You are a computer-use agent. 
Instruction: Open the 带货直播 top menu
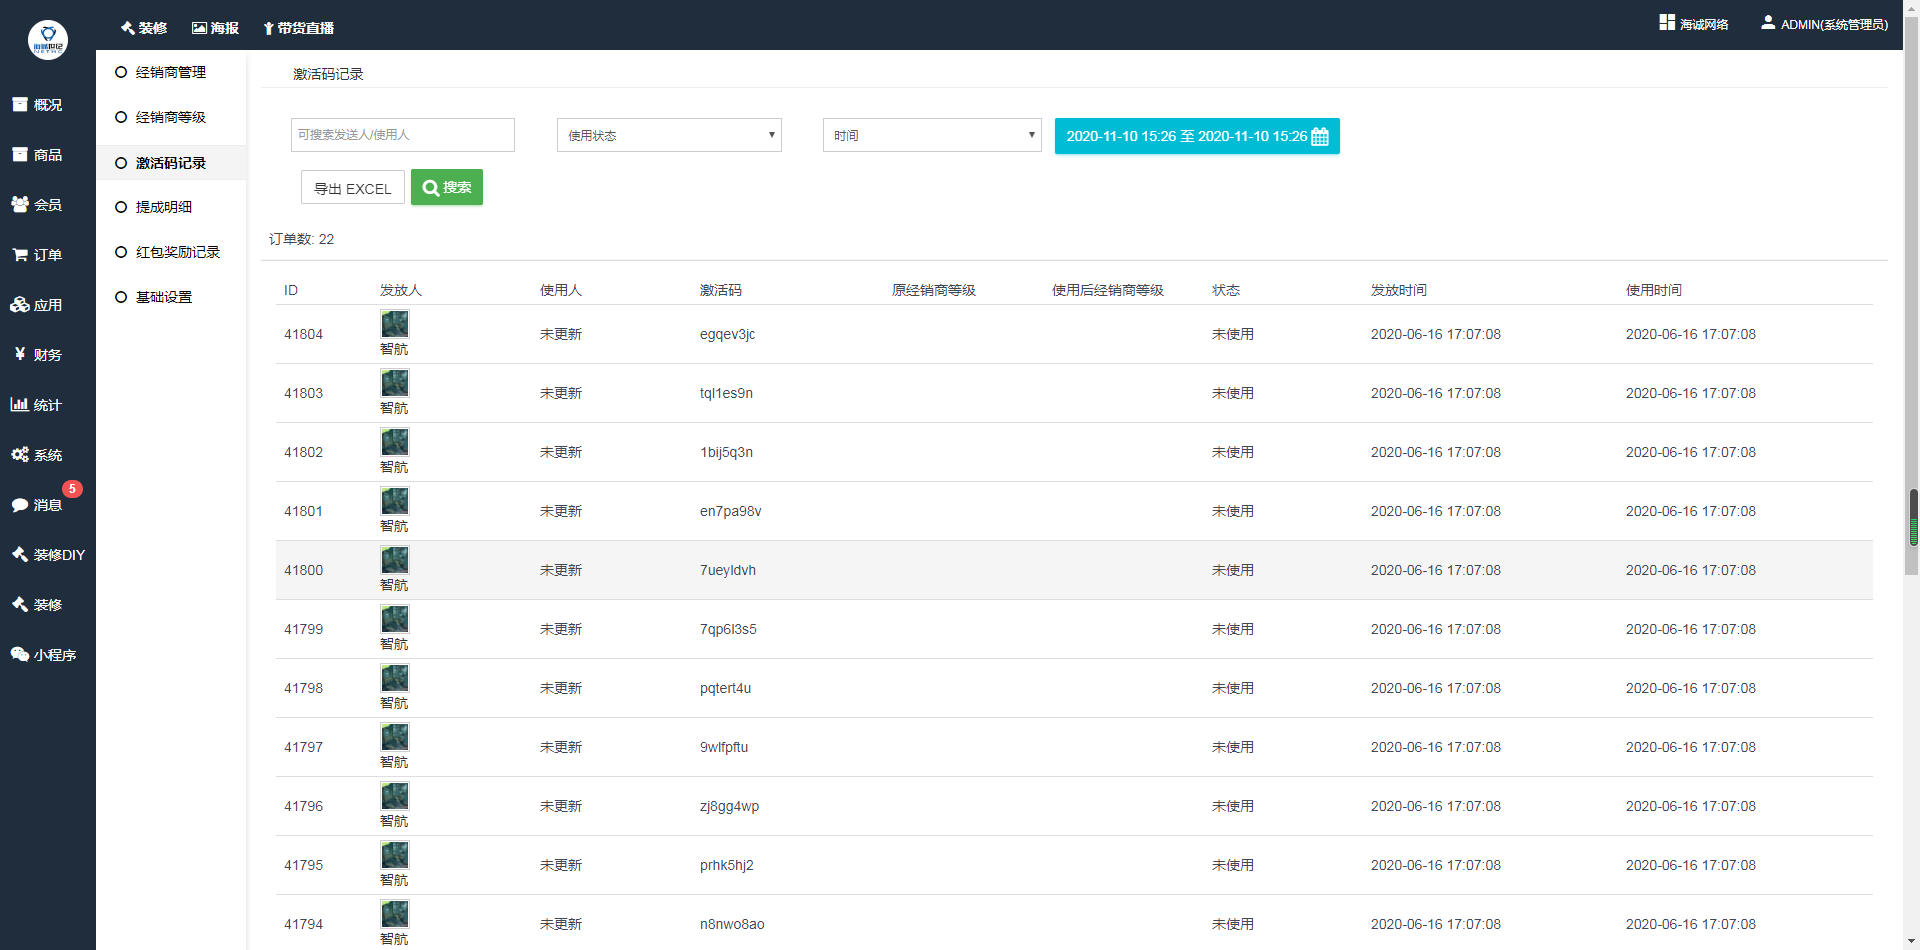coord(298,28)
